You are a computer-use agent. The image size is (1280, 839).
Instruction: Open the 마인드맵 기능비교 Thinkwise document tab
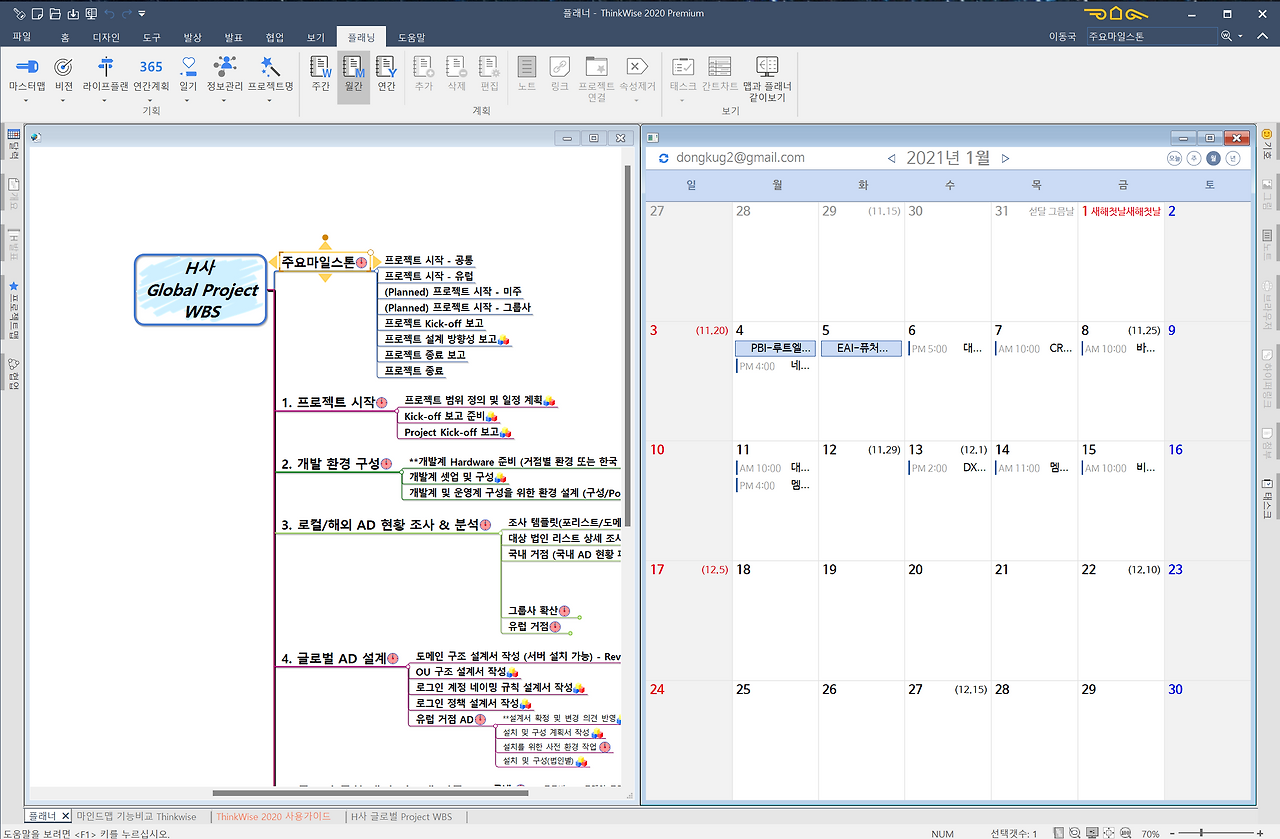[x=137, y=817]
